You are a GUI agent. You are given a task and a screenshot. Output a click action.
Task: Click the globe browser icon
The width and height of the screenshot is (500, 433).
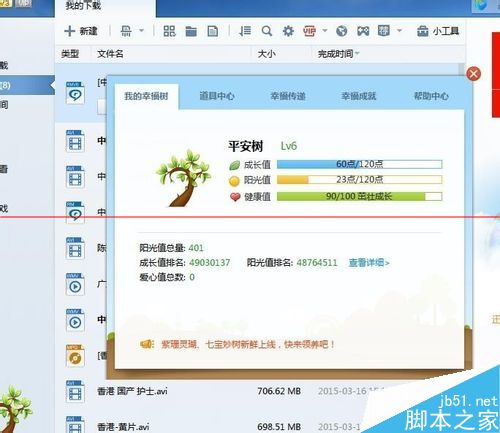pyautogui.click(x=342, y=31)
